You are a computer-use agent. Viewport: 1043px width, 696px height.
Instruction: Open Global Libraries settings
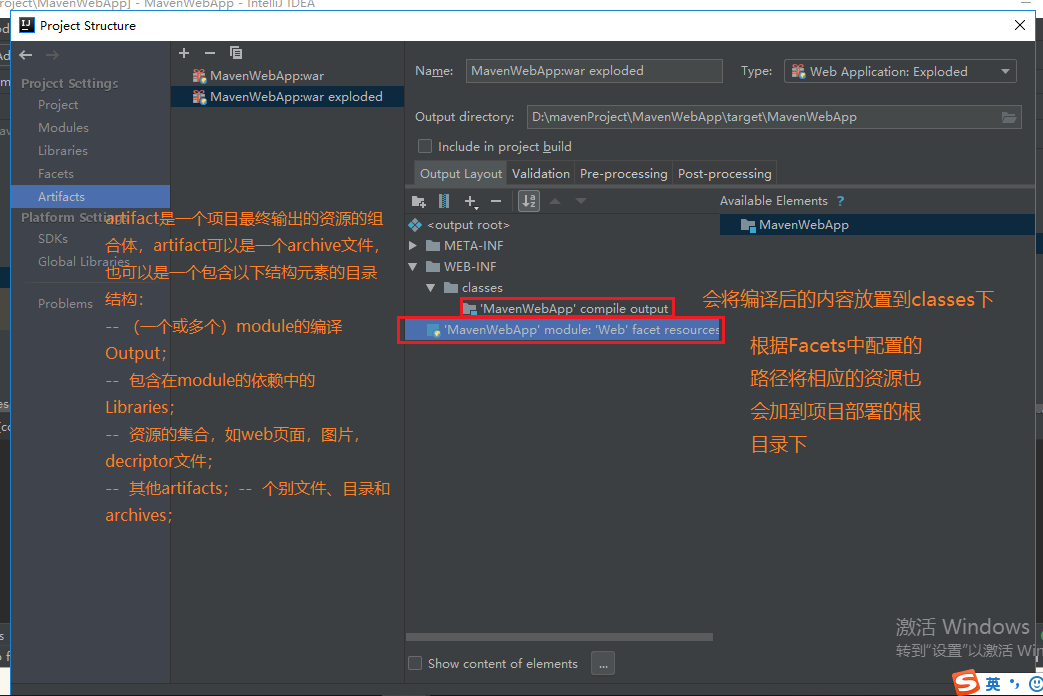click(83, 261)
